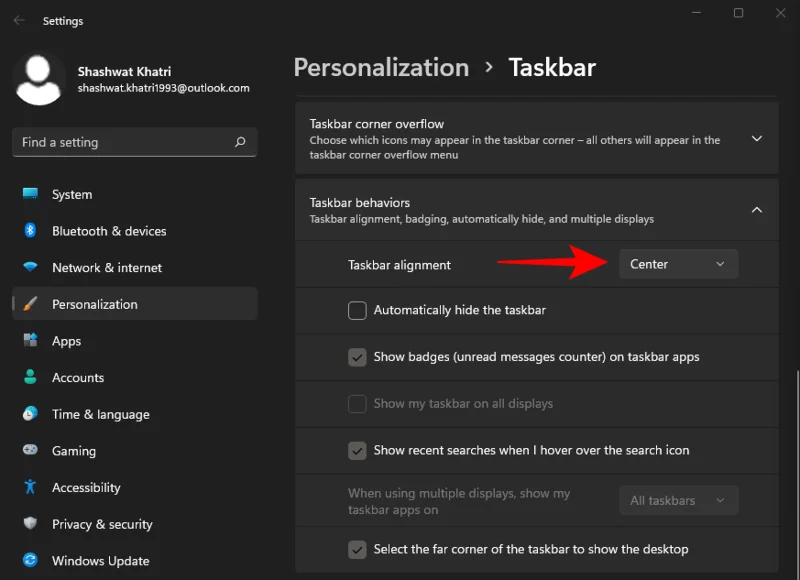Select Bluetooth & devices in sidebar
Viewport: 800px width, 580px height.
pos(107,231)
